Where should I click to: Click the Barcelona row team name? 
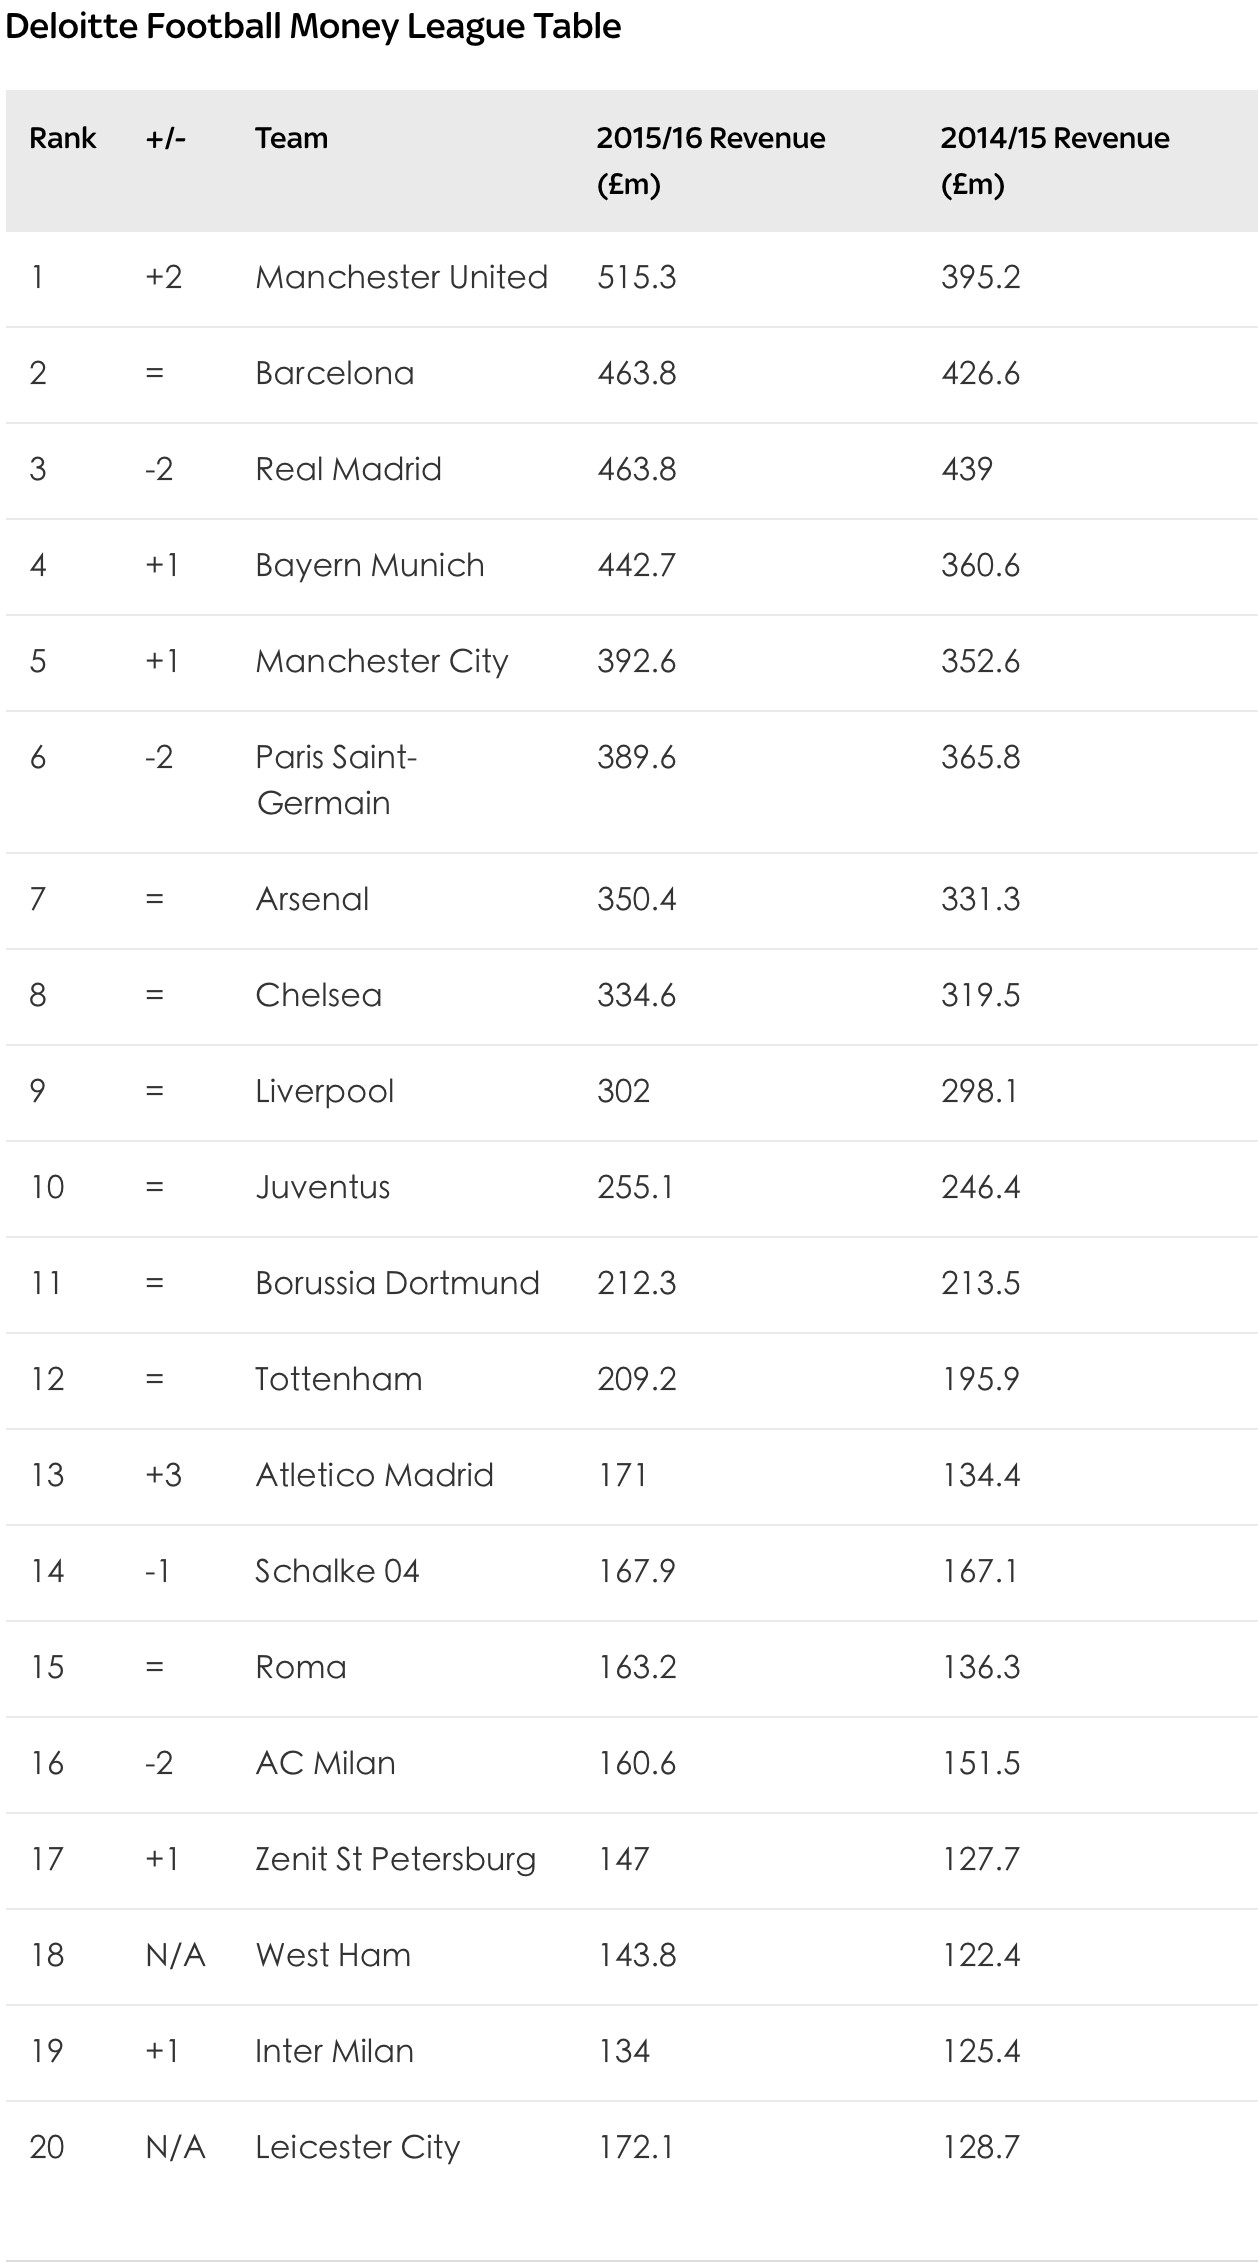pyautogui.click(x=334, y=373)
